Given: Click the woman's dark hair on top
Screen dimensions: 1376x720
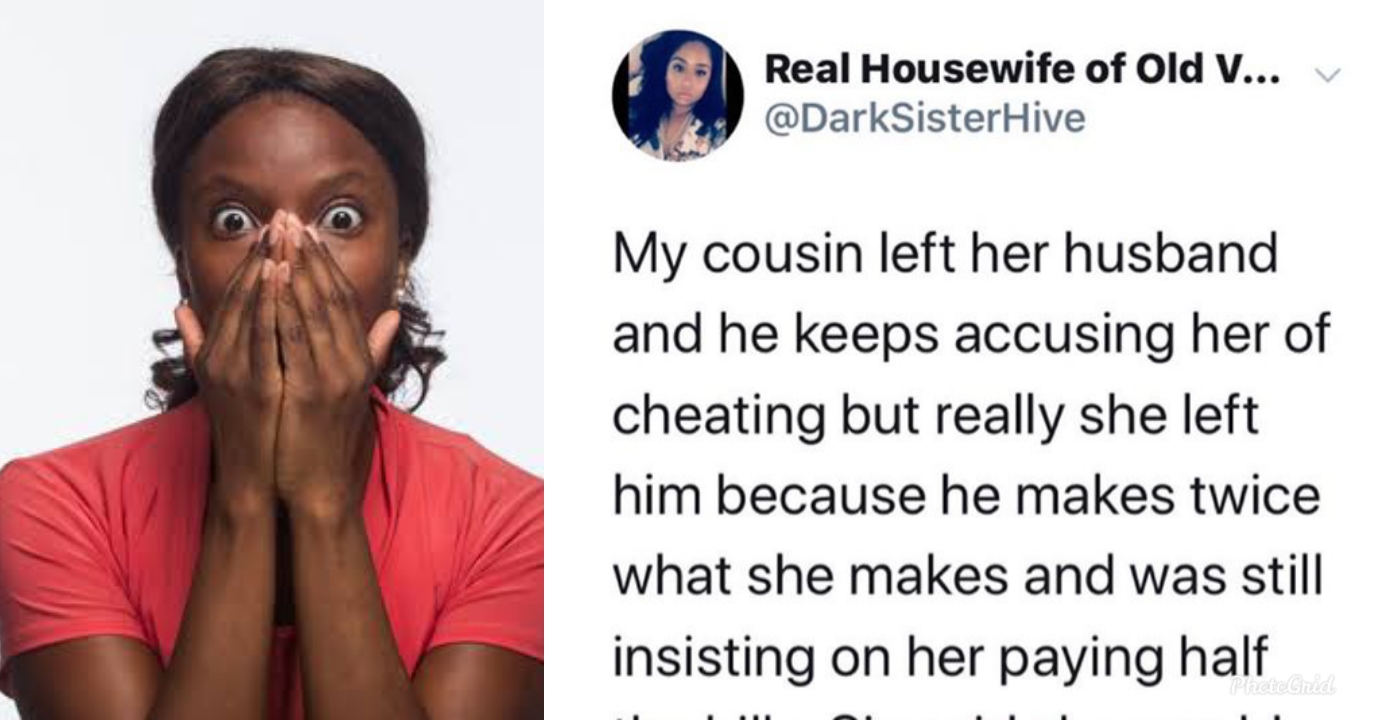Looking at the screenshot, I should [x=290, y=75].
